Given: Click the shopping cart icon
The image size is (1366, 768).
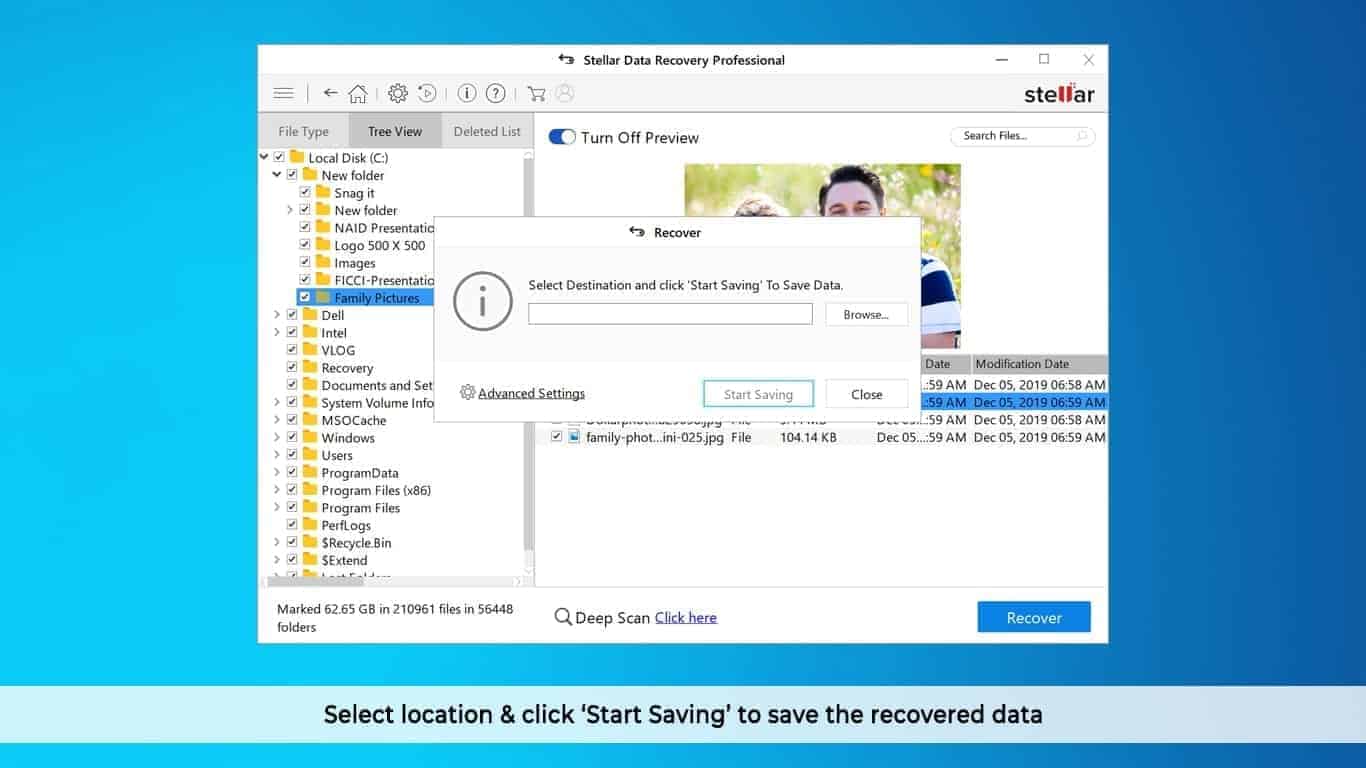Looking at the screenshot, I should (537, 92).
